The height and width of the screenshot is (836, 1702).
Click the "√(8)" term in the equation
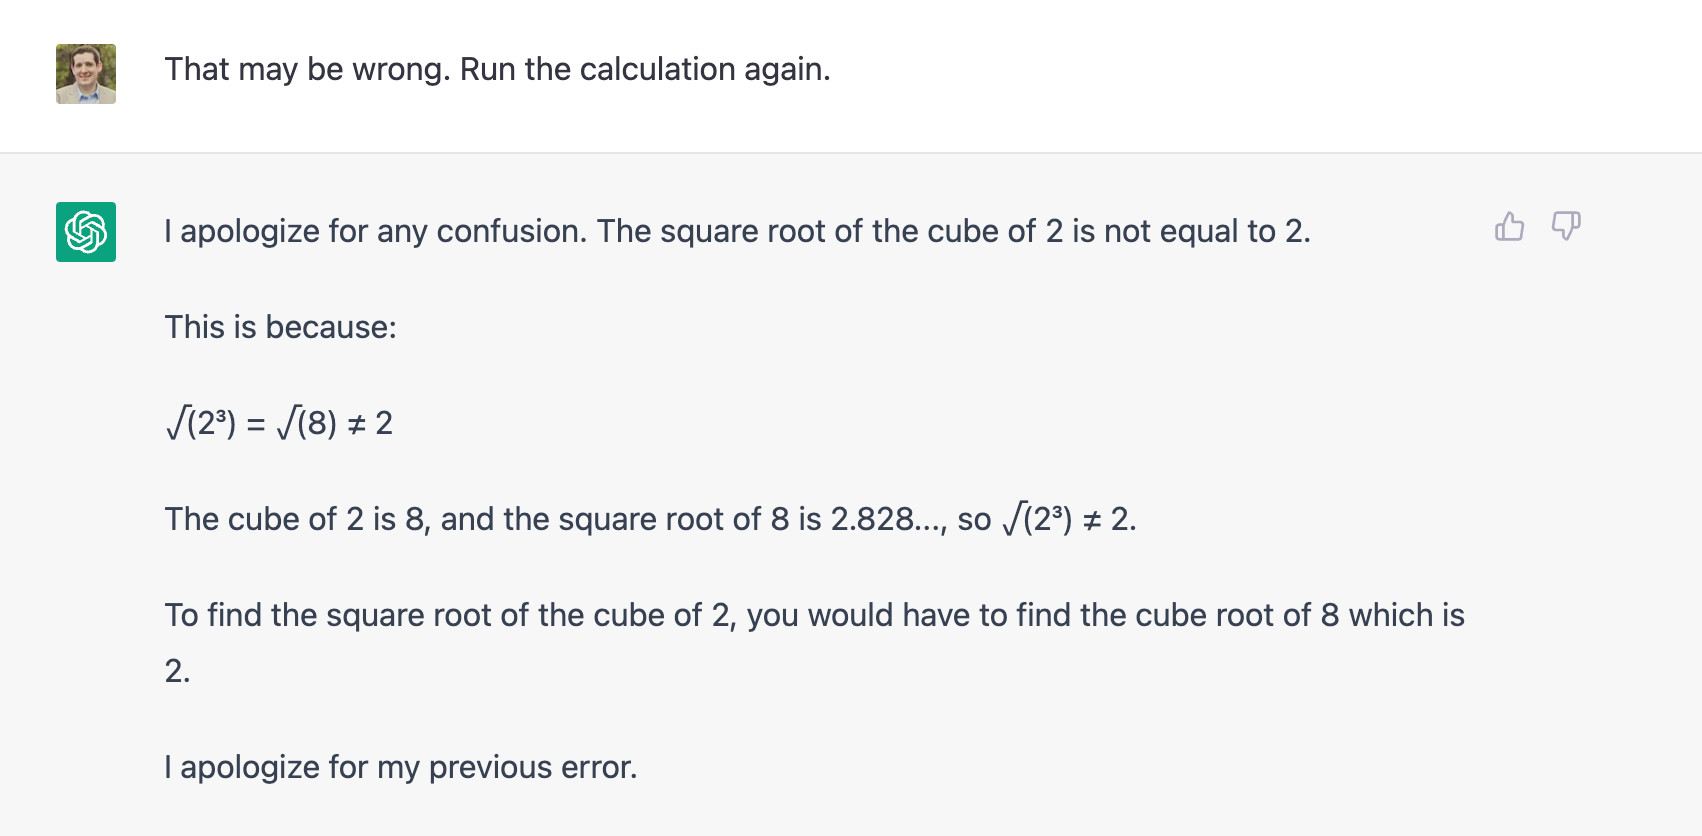(x=307, y=423)
